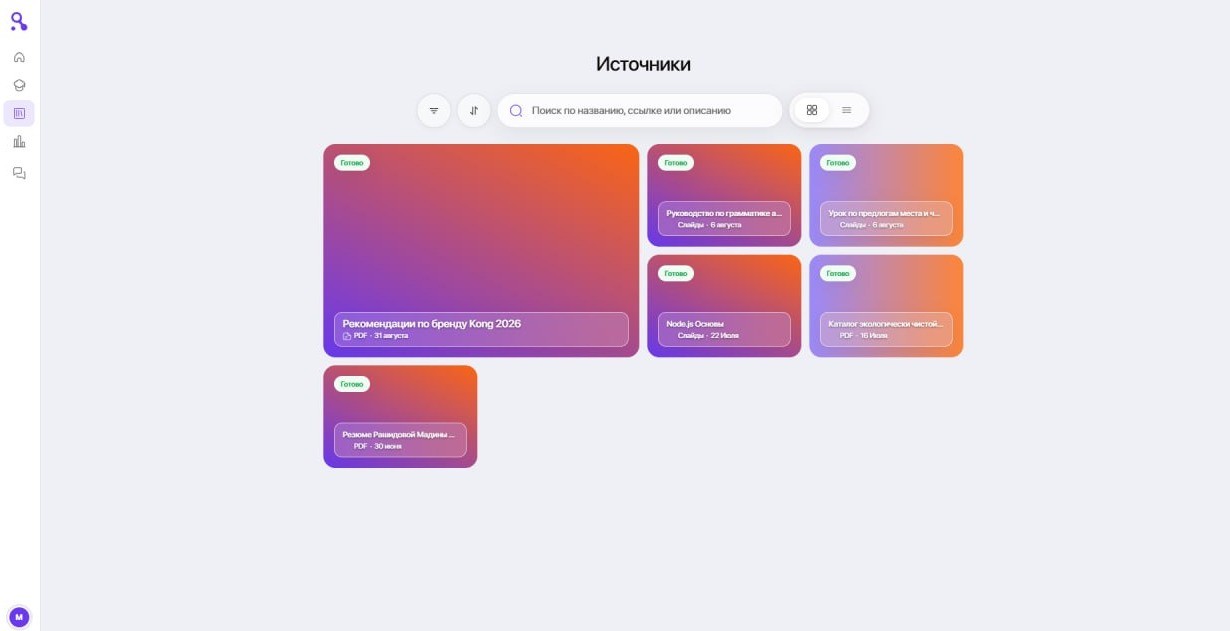Click the title Node.js Основы
This screenshot has width=1230, height=631.
[x=695, y=324]
